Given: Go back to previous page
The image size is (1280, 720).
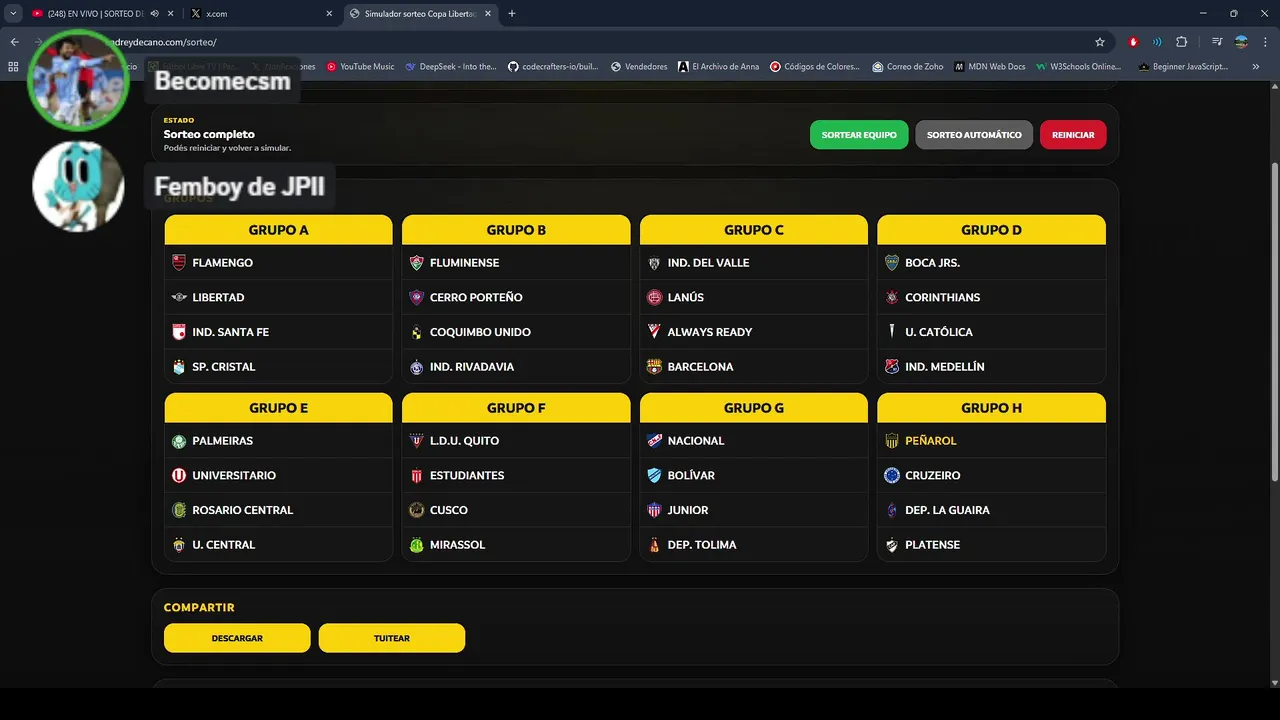Looking at the screenshot, I should click(15, 42).
